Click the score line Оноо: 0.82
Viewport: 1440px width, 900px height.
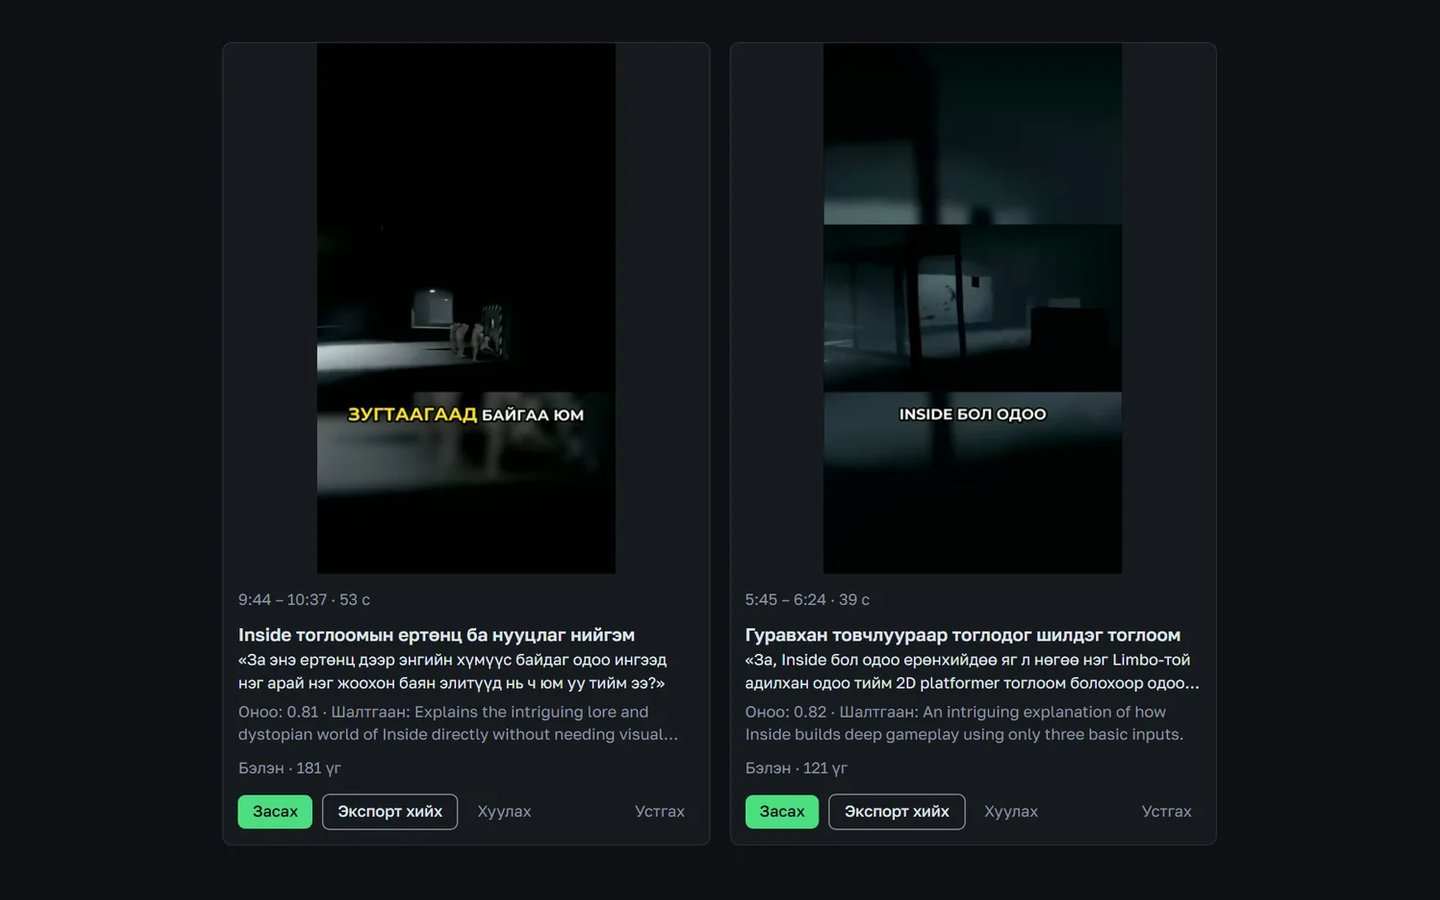(x=964, y=723)
